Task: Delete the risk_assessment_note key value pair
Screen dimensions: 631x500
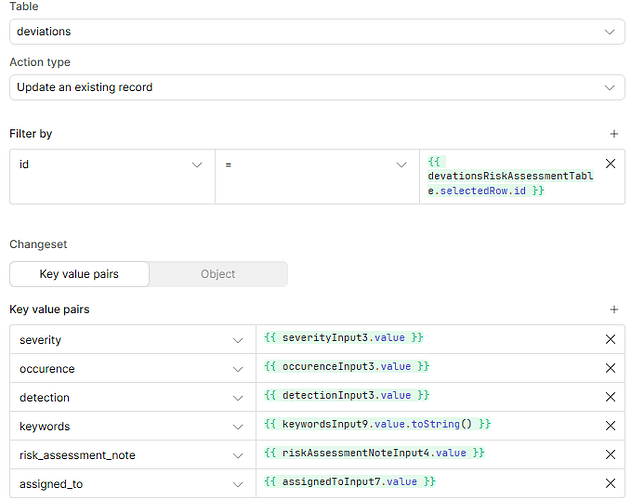Action: pyautogui.click(x=610, y=455)
